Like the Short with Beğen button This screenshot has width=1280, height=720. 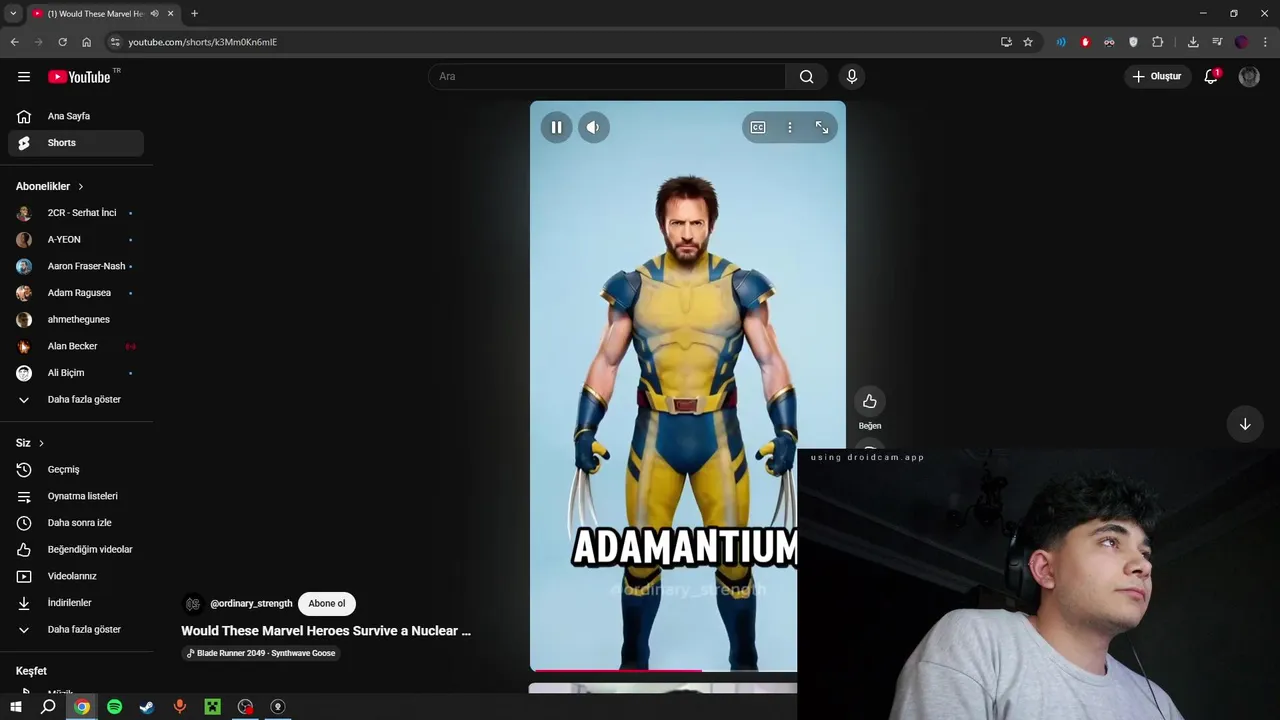(869, 401)
